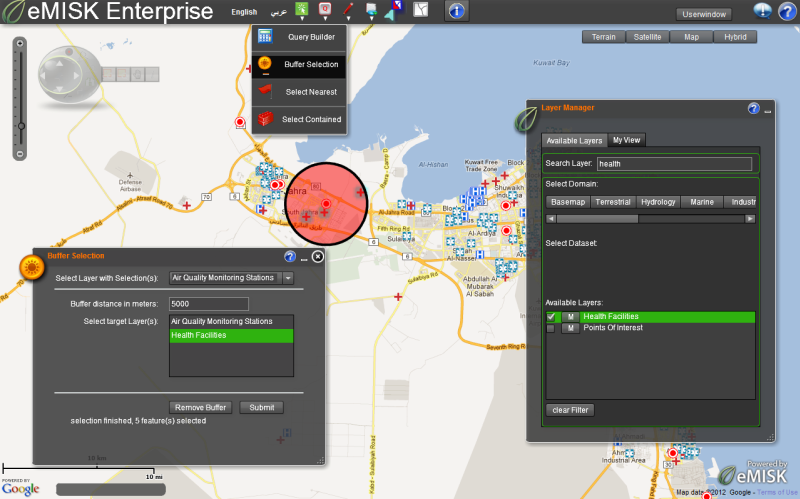The height and width of the screenshot is (499, 800).
Task: Click the M button for Health Facilities
Action: (570, 317)
